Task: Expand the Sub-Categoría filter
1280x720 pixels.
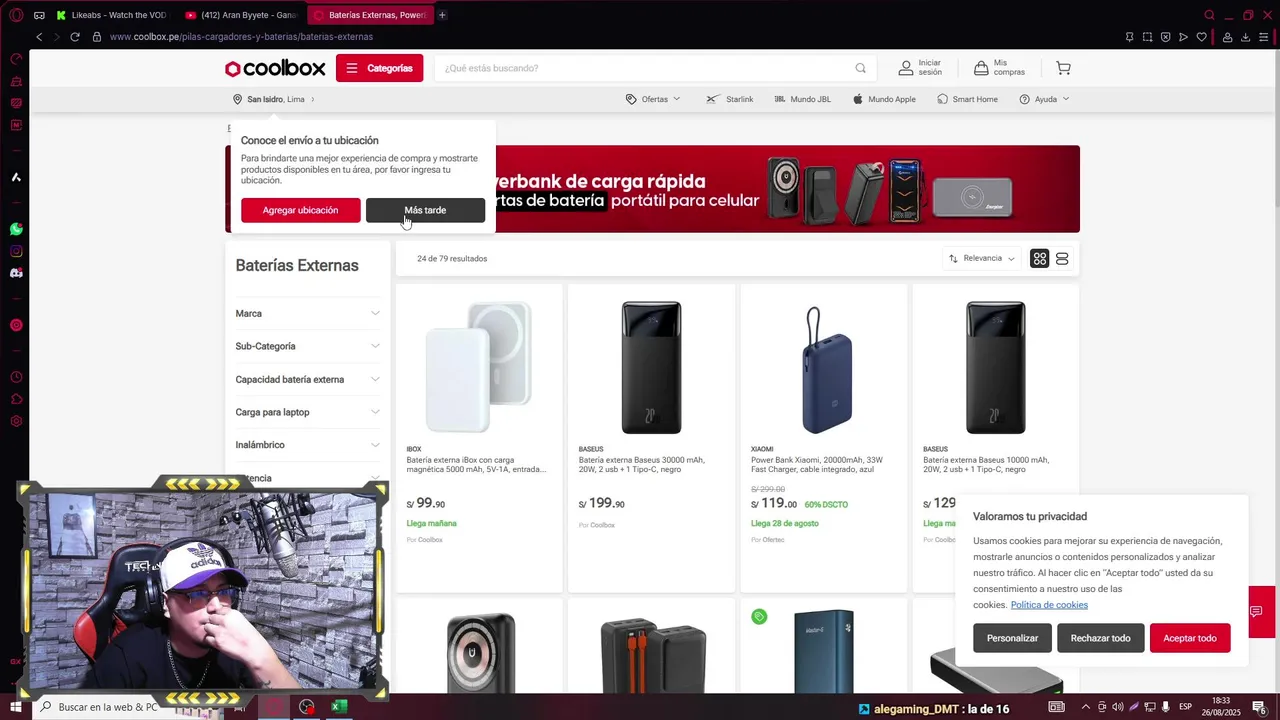Action: 307,346
